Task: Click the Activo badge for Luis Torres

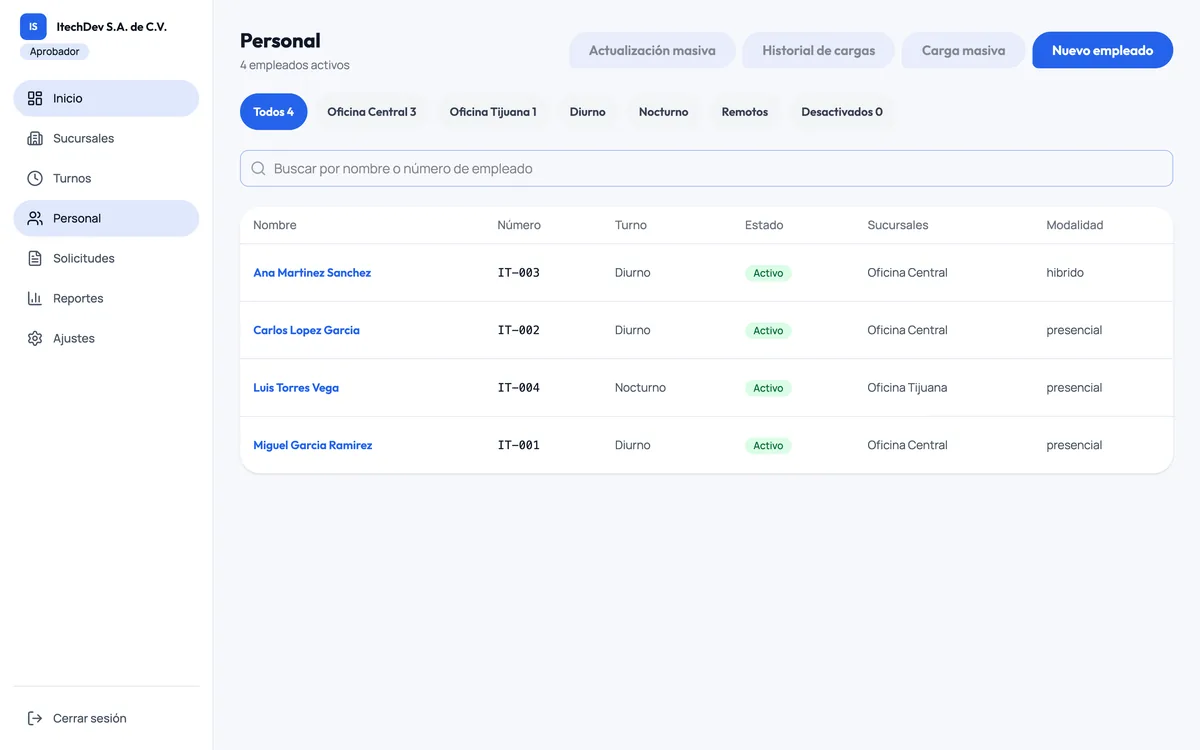Action: (x=768, y=388)
